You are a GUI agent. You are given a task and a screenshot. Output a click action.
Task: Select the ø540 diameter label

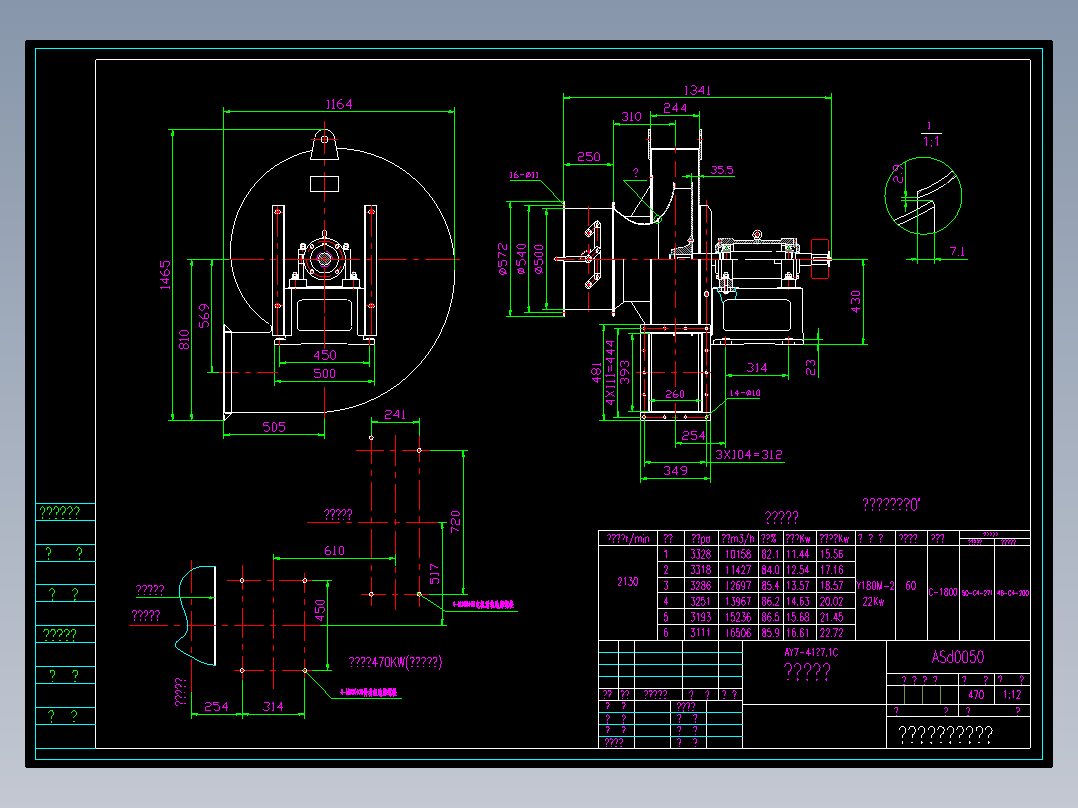(521, 259)
